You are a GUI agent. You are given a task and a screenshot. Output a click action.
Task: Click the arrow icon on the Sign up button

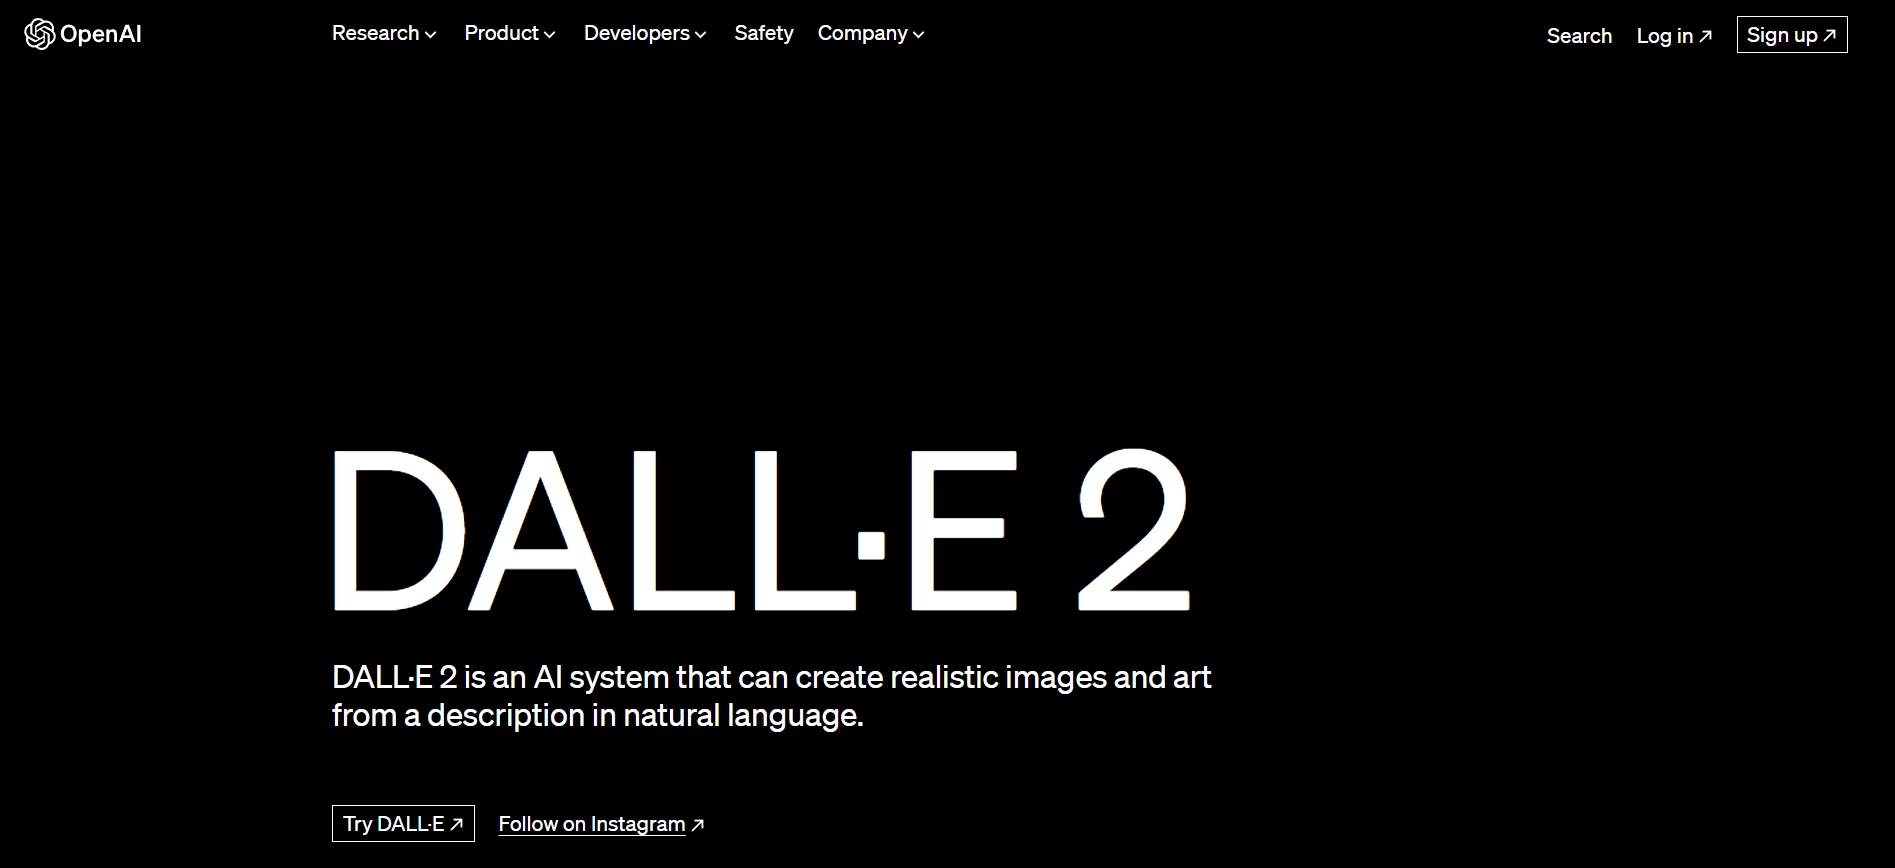(1830, 35)
